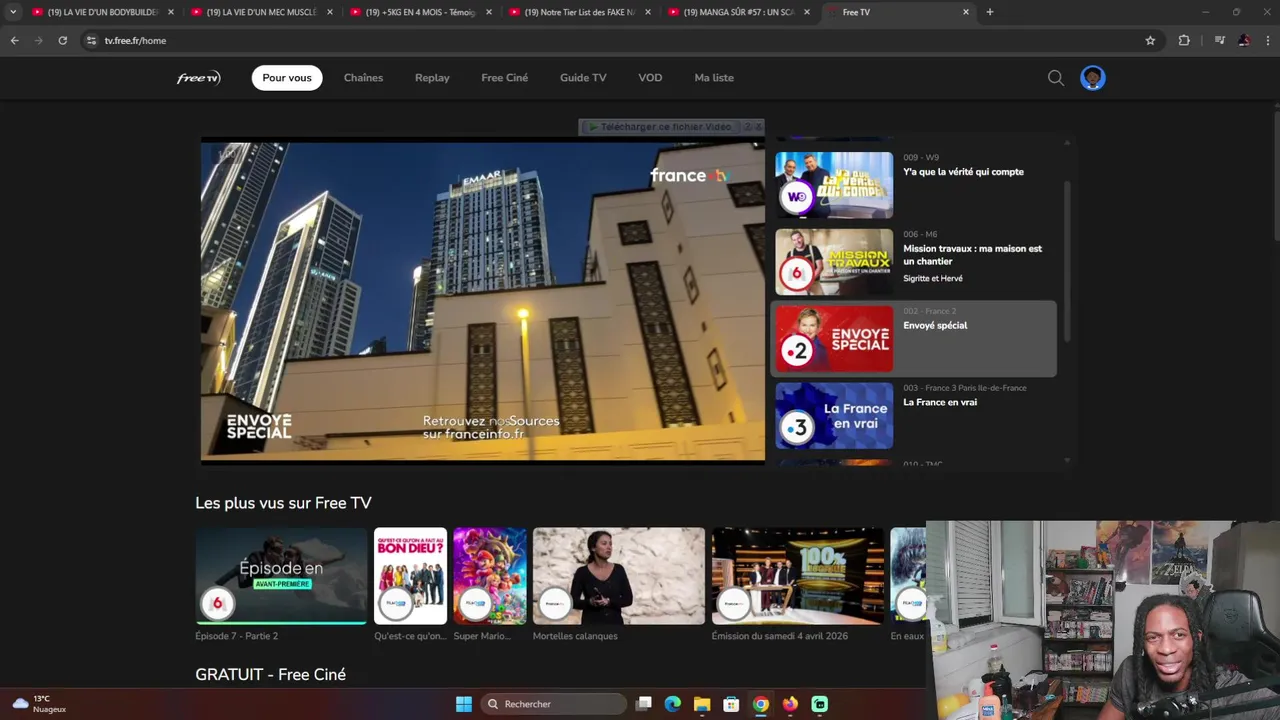This screenshot has height=720, width=1280.
Task: Open the Free Ciné section
Action: [x=504, y=78]
